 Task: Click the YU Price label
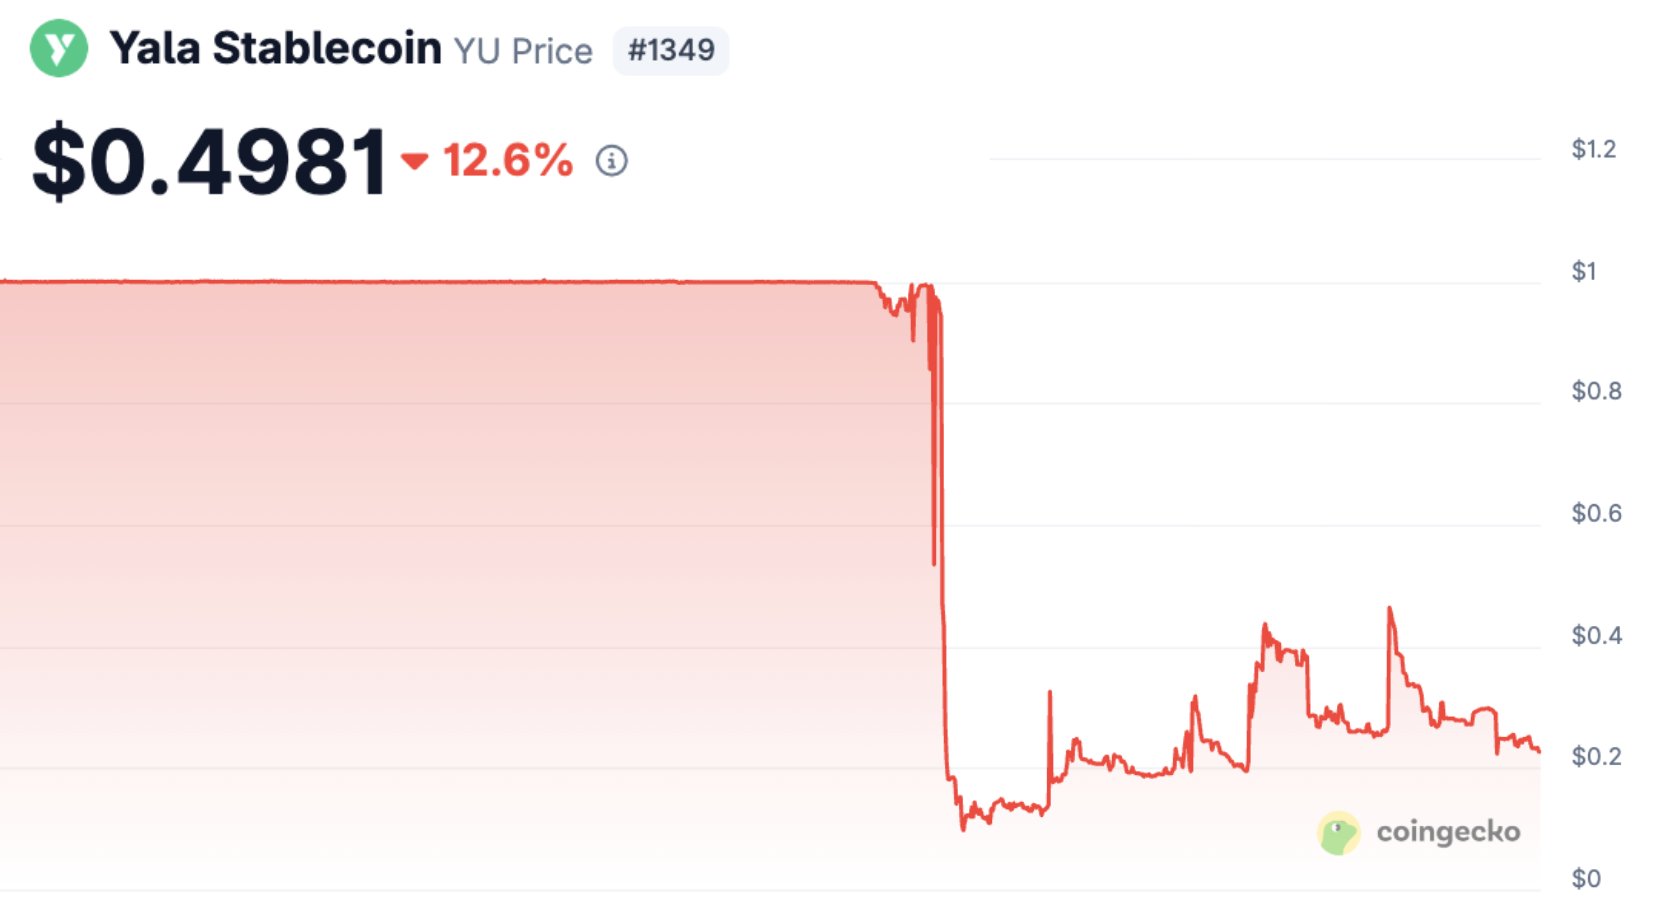pyautogui.click(x=523, y=51)
